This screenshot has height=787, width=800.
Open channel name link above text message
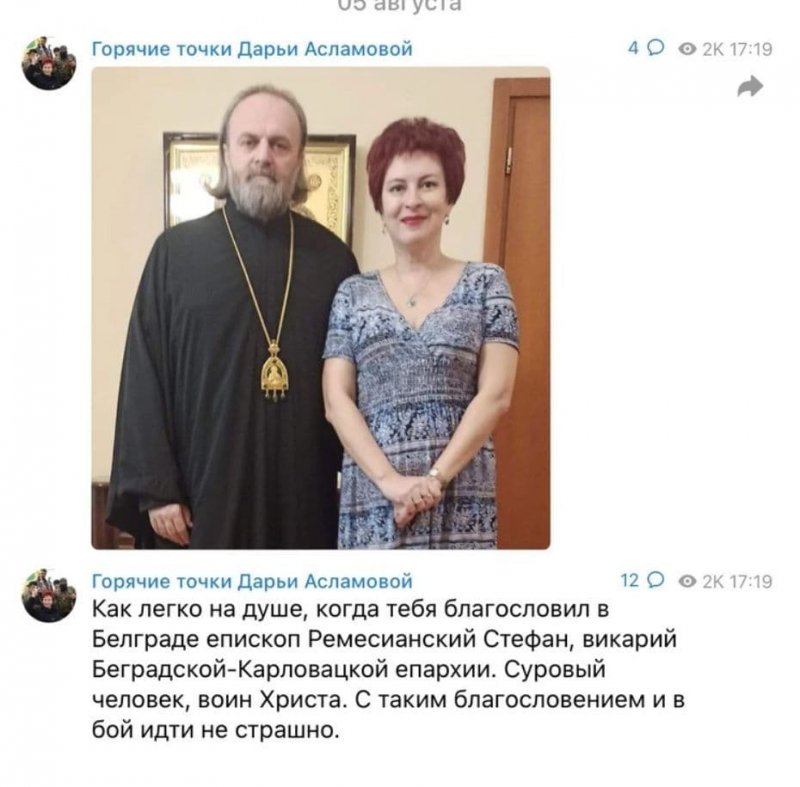pyautogui.click(x=252, y=581)
